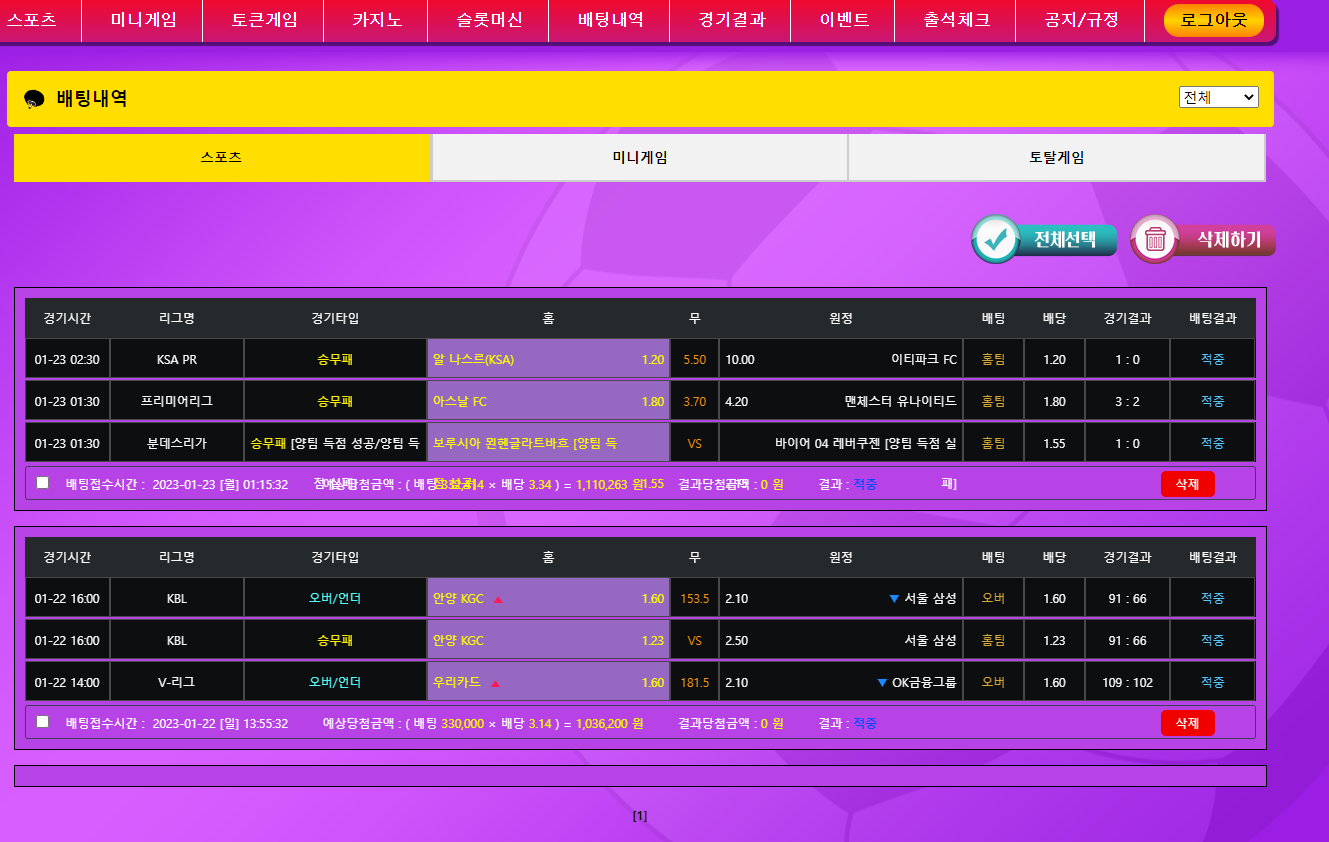Open 경기결과 in the top menu
This screenshot has width=1329, height=842.
(x=732, y=20)
